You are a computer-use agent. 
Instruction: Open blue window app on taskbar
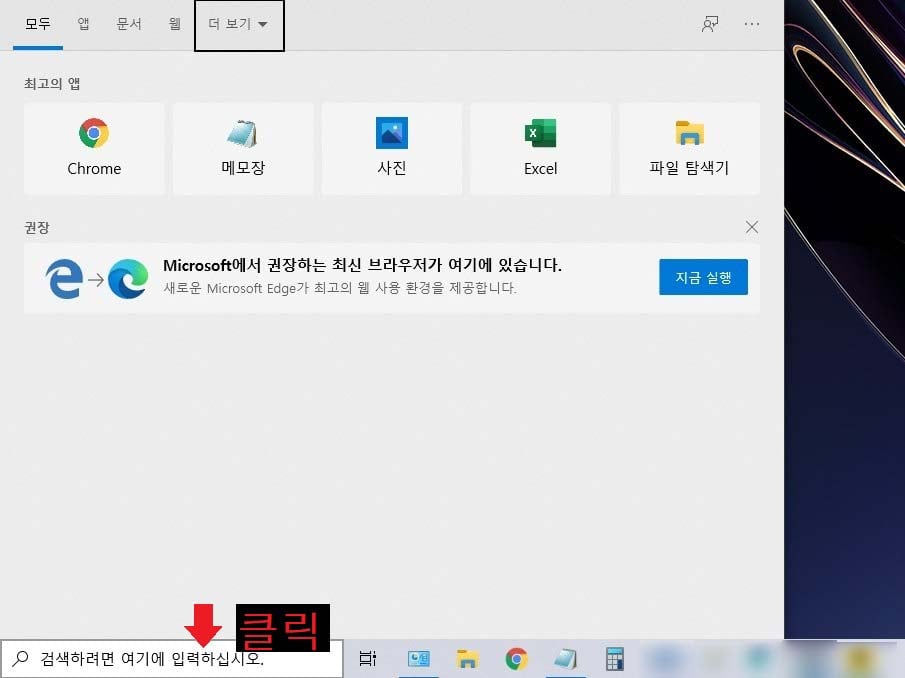point(418,658)
